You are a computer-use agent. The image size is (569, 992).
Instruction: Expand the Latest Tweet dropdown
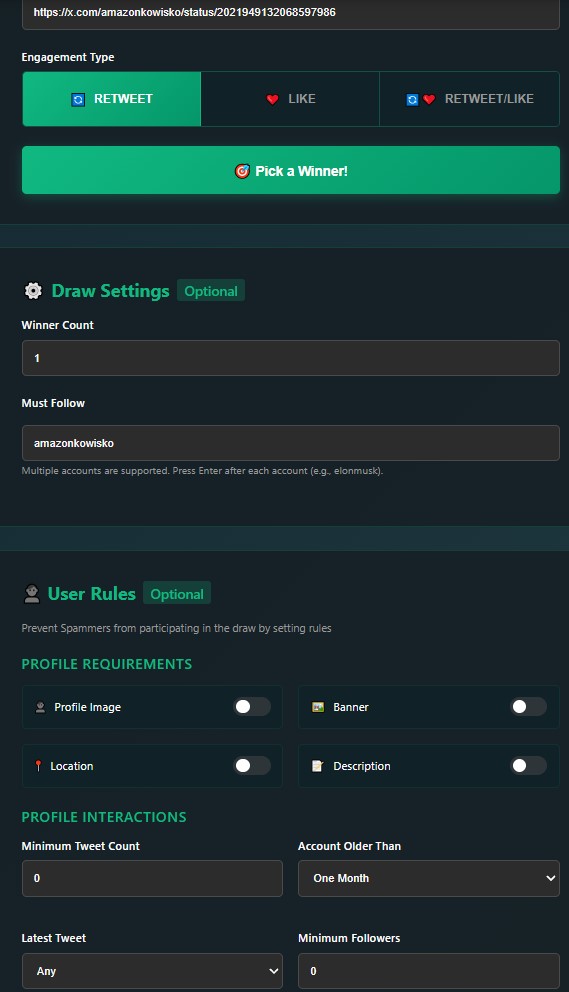point(152,971)
